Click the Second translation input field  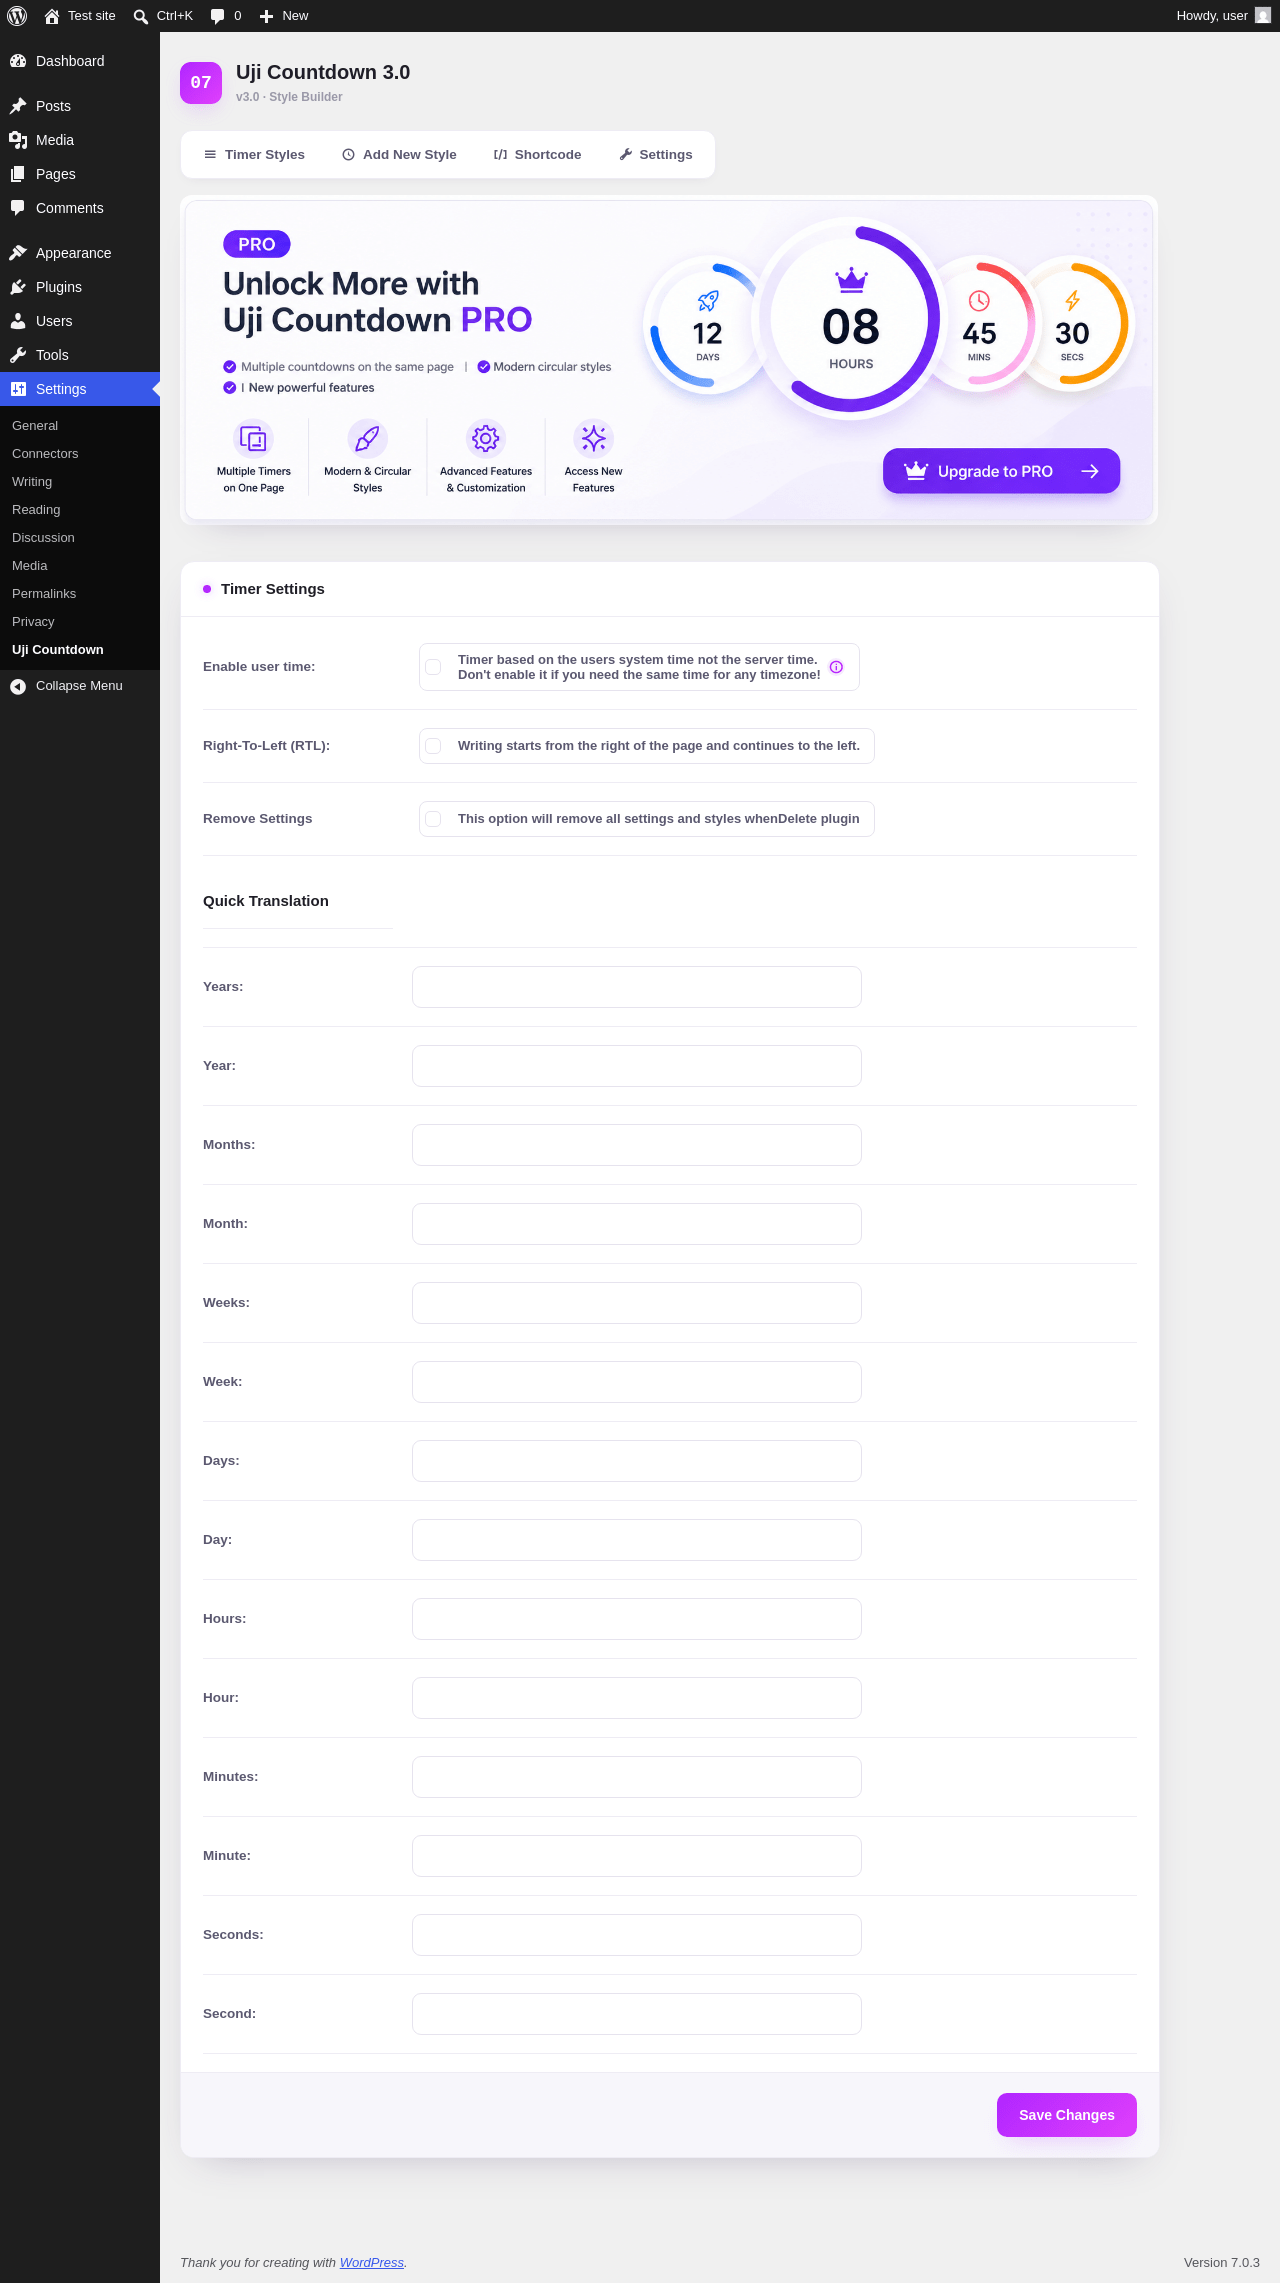pyautogui.click(x=637, y=2014)
